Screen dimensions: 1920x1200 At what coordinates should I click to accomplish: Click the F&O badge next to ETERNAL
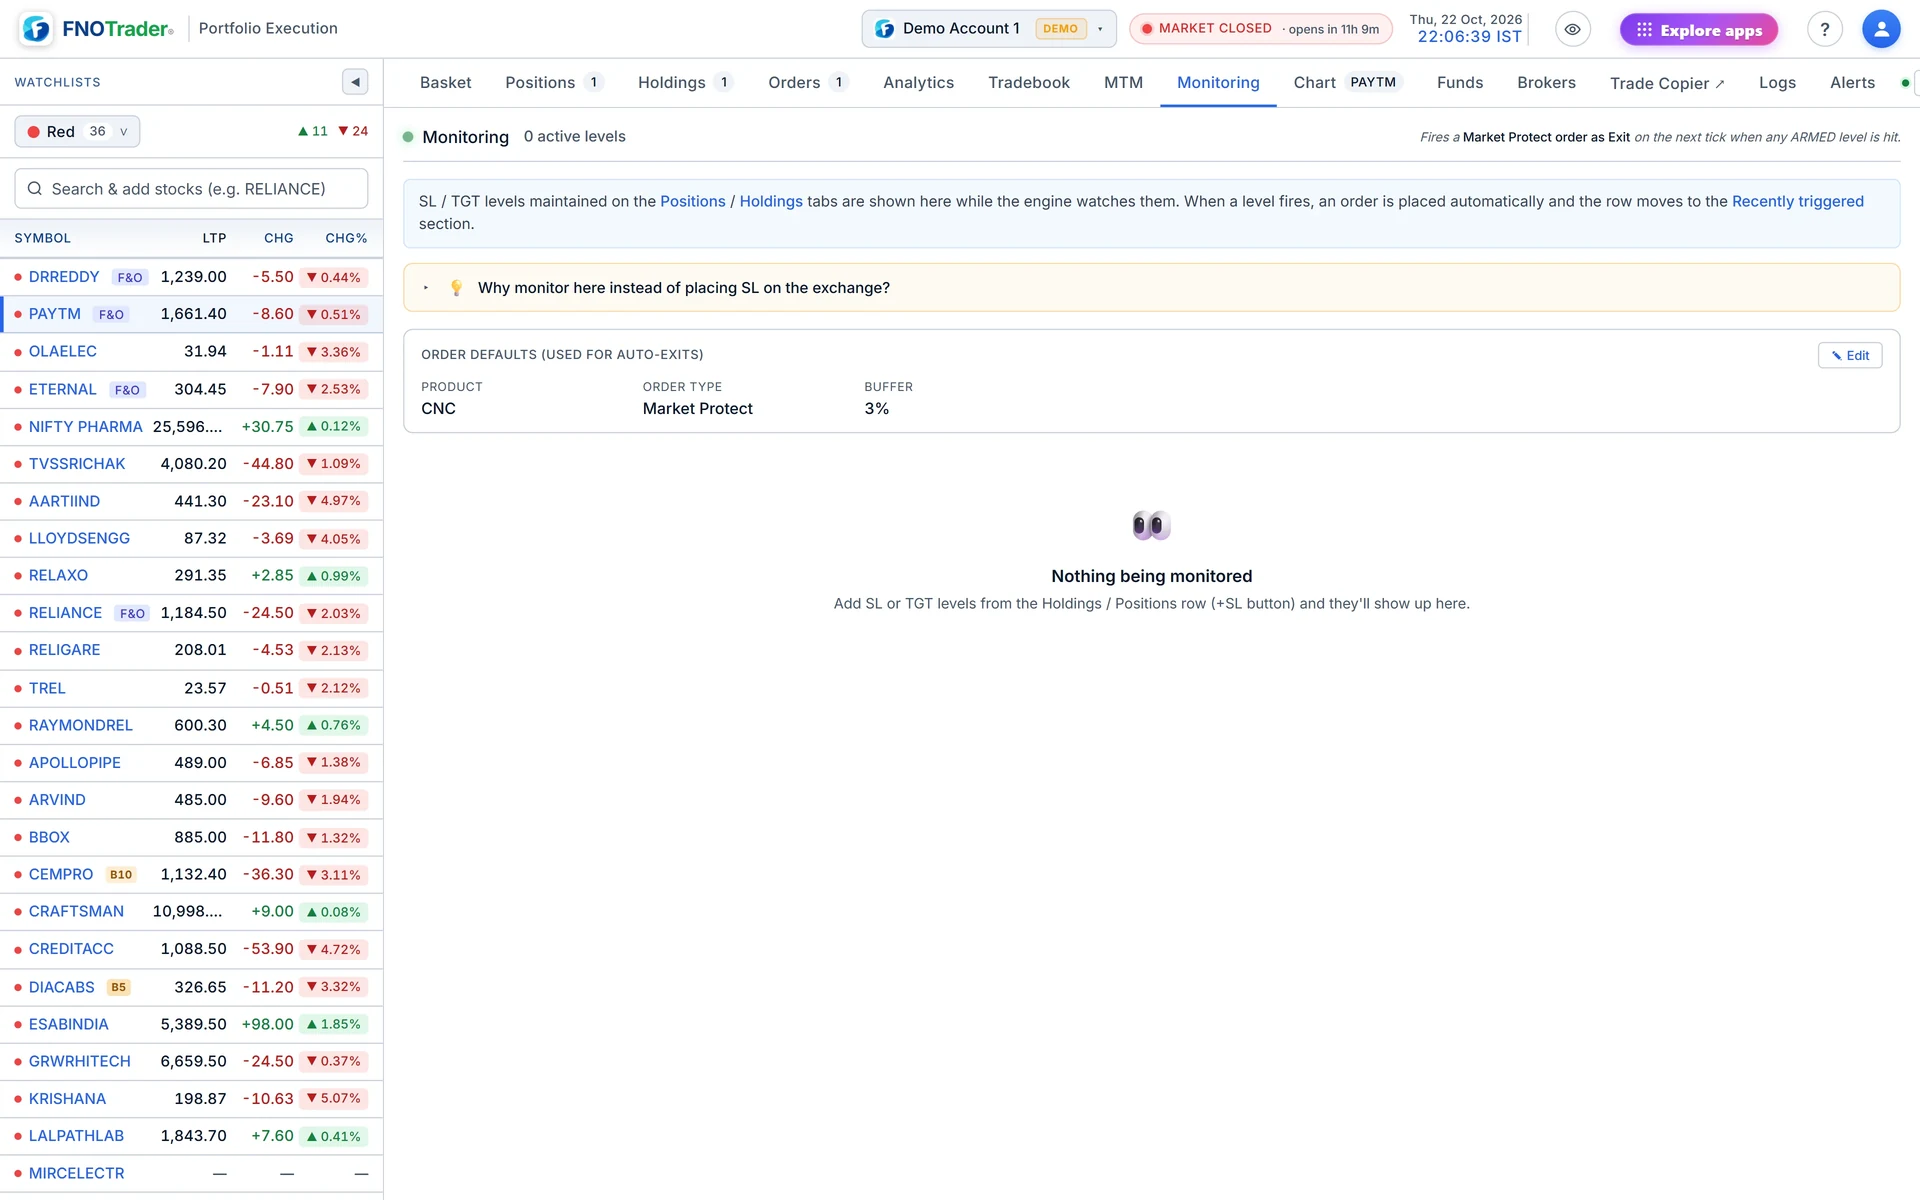coord(127,390)
